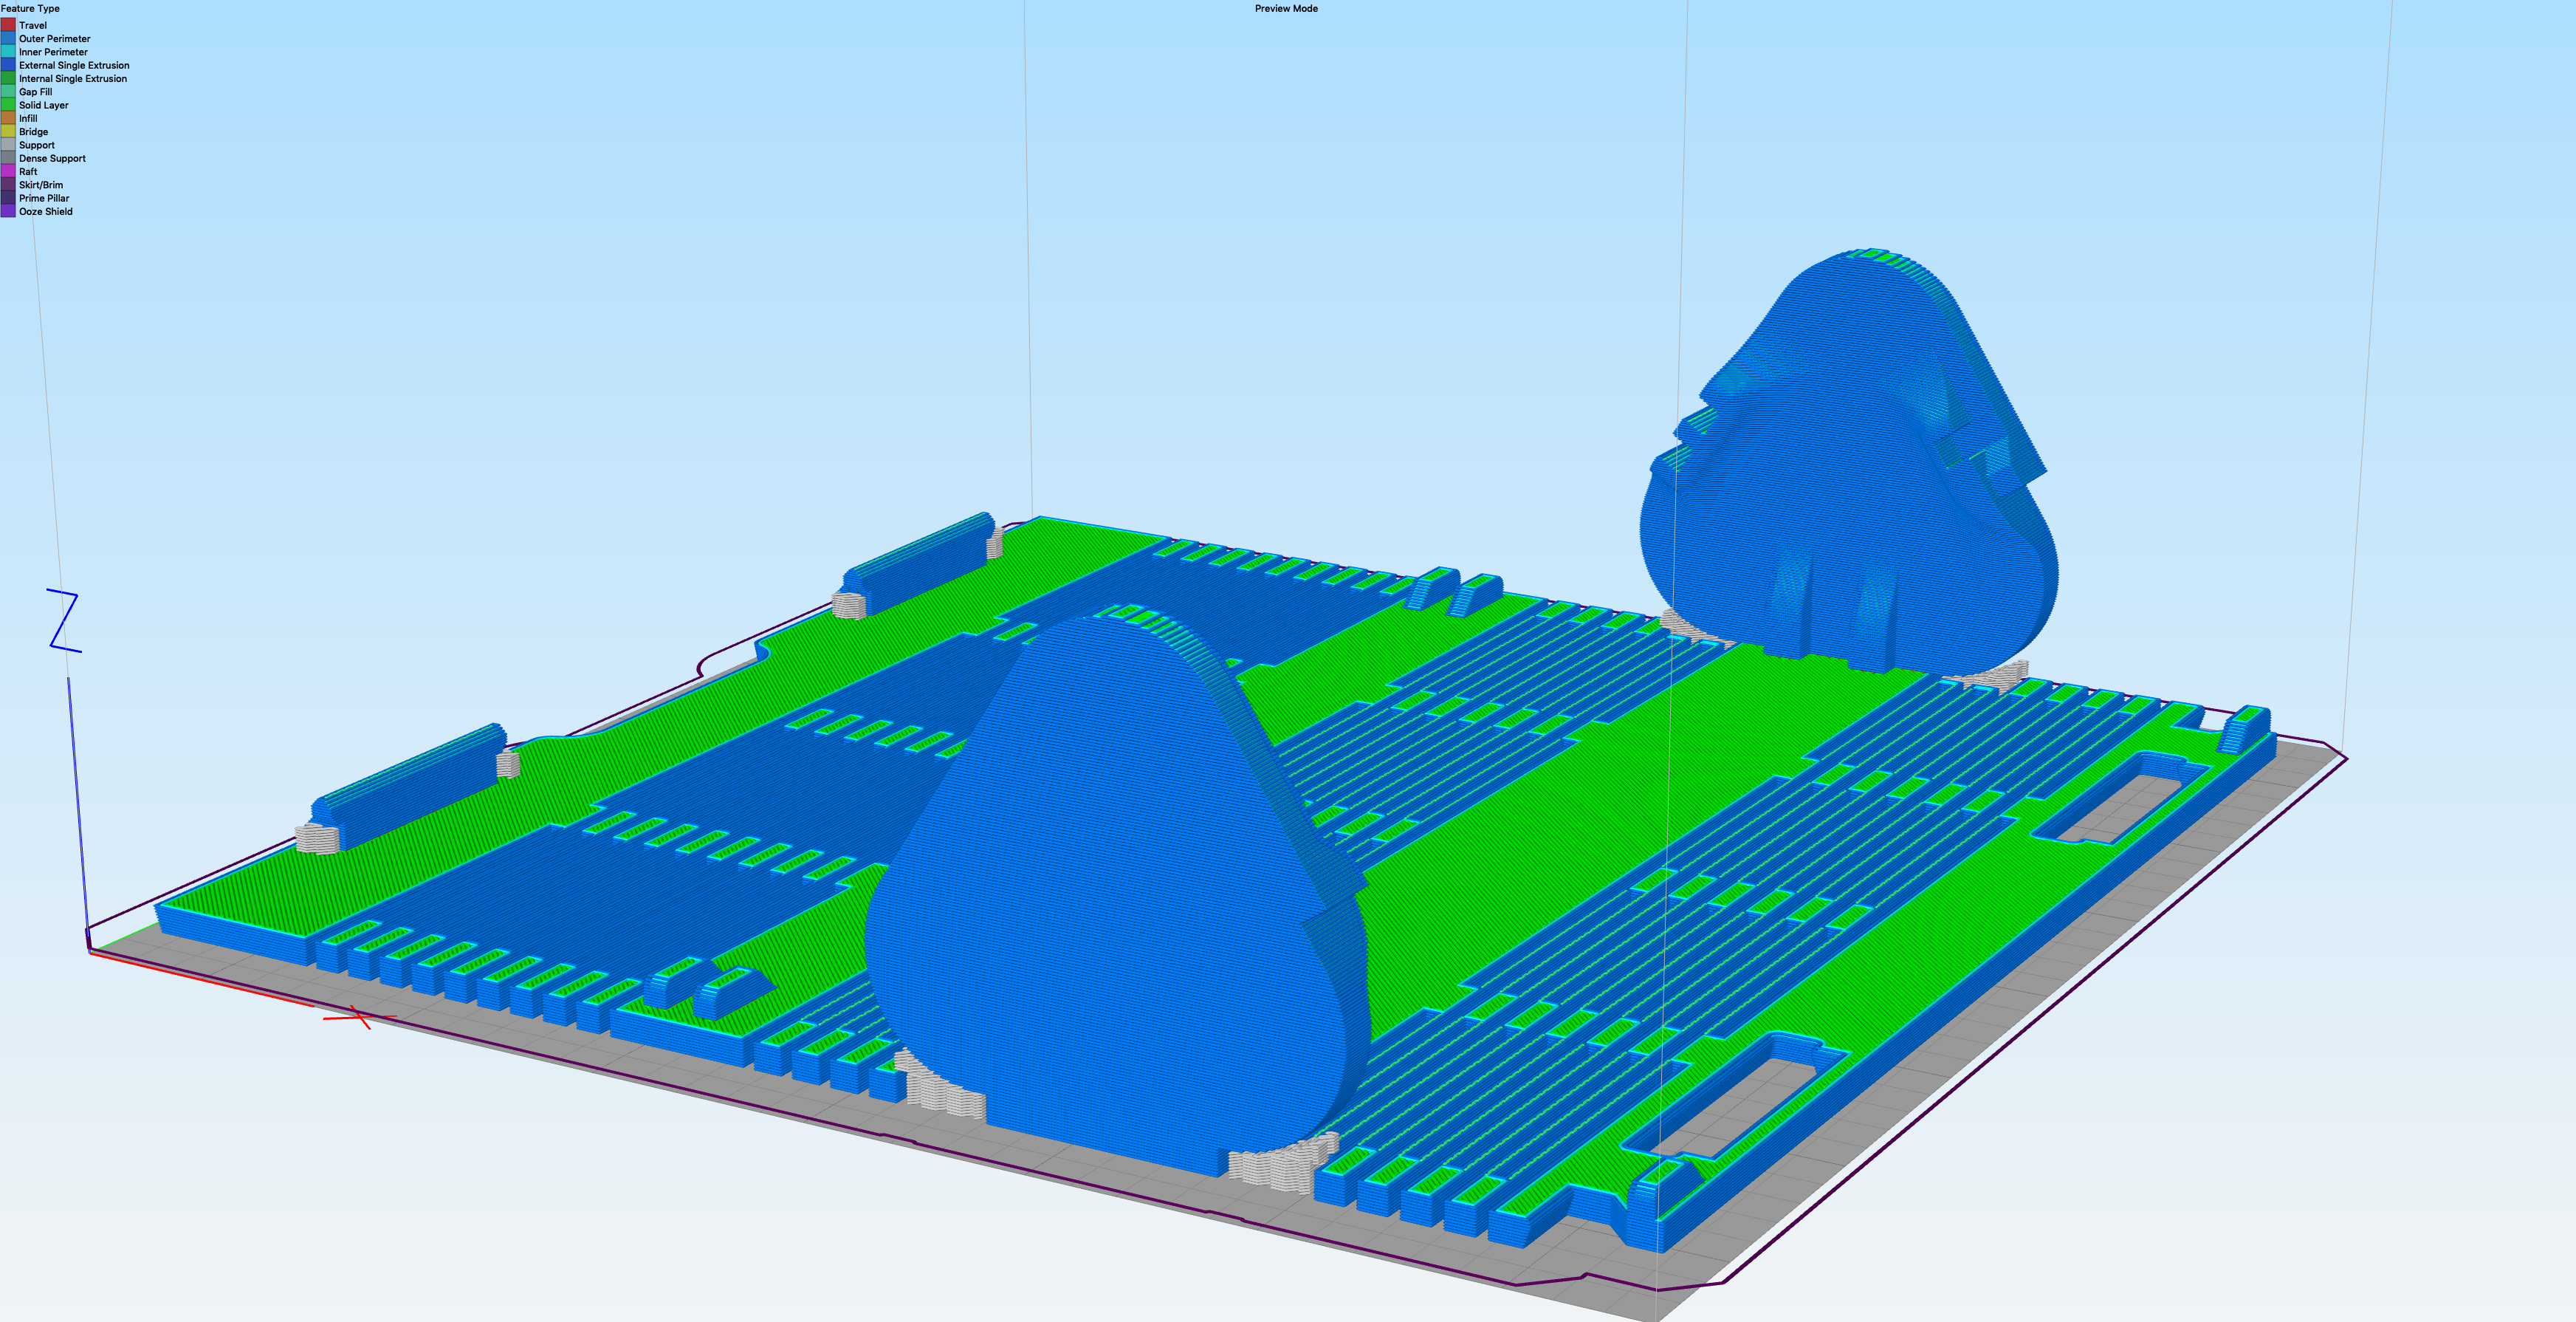Select the Gap Fill color swatch
Screen dimensions: 2576x1322
(x=8, y=92)
